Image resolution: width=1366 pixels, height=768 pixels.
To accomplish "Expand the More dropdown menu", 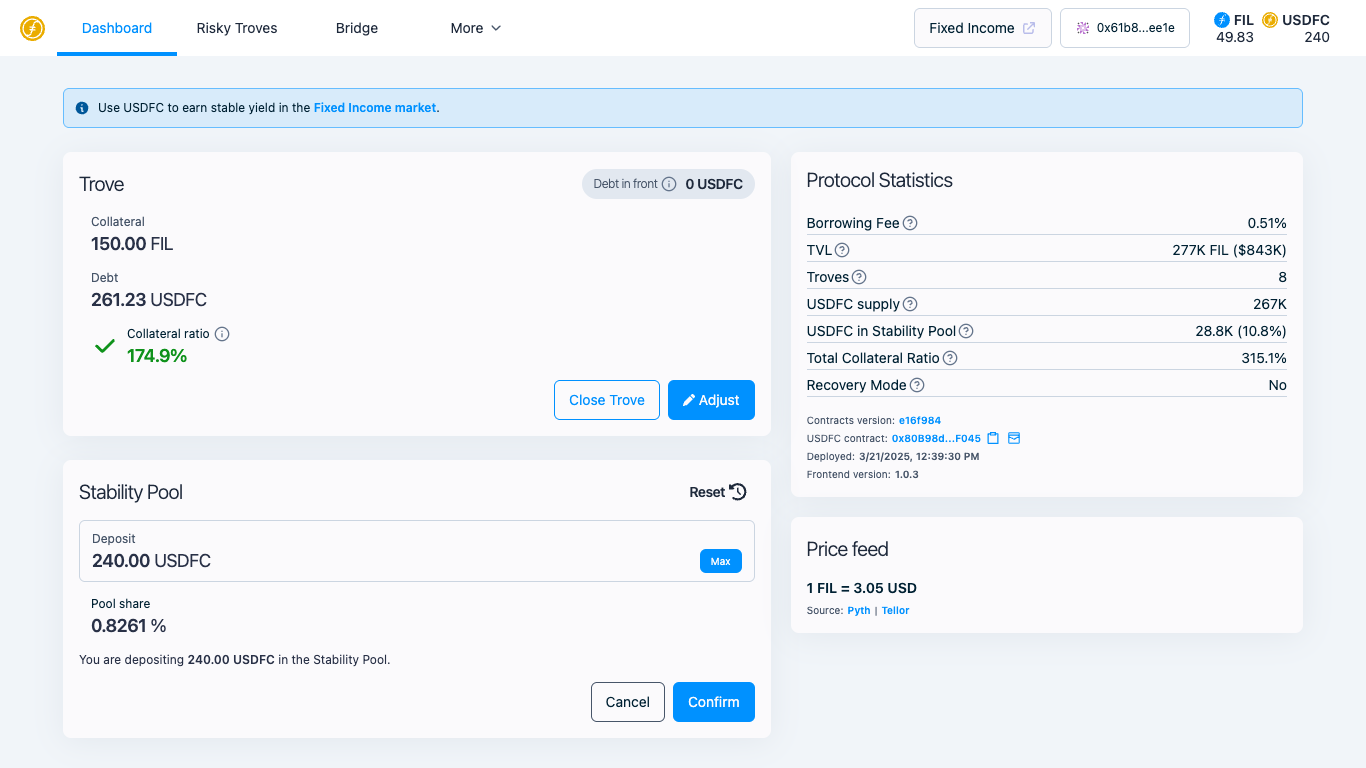I will pyautogui.click(x=476, y=28).
